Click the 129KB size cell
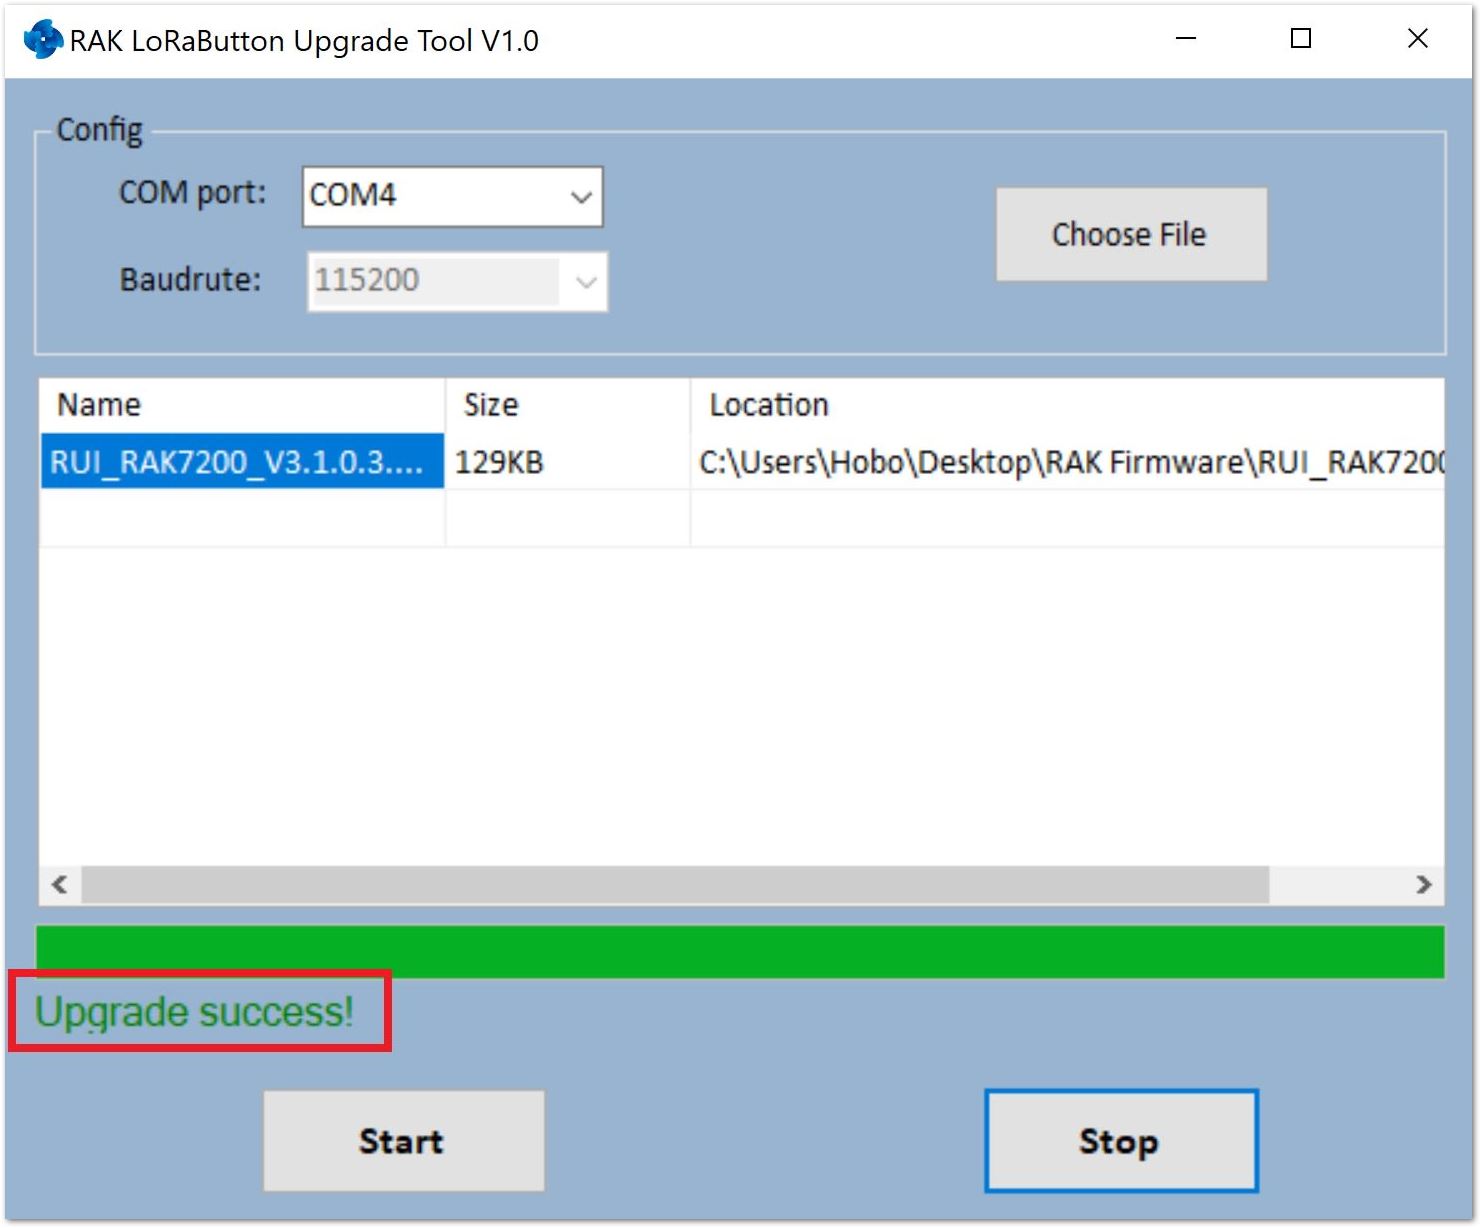The image size is (1481, 1228). [x=567, y=462]
